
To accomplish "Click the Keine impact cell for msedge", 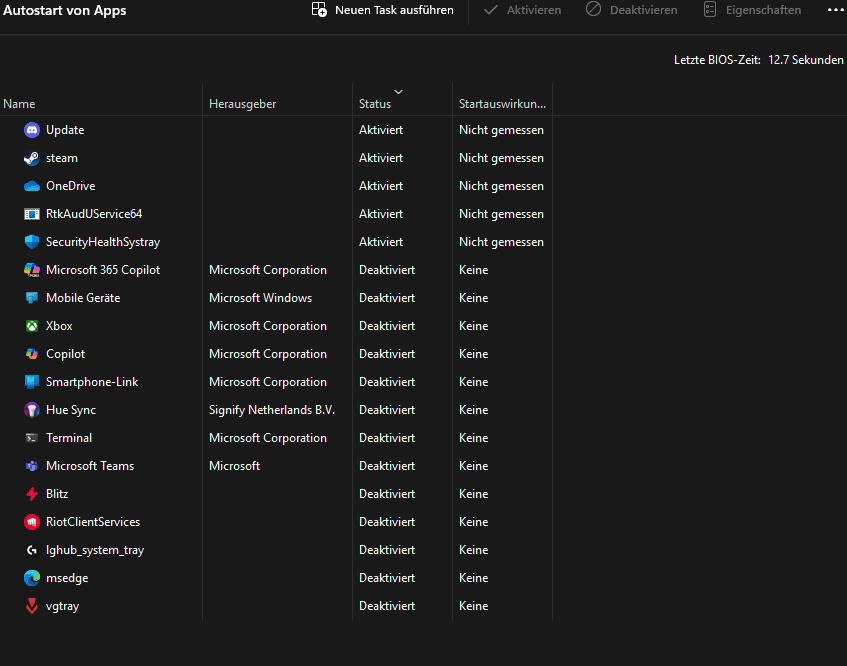I will 474,578.
